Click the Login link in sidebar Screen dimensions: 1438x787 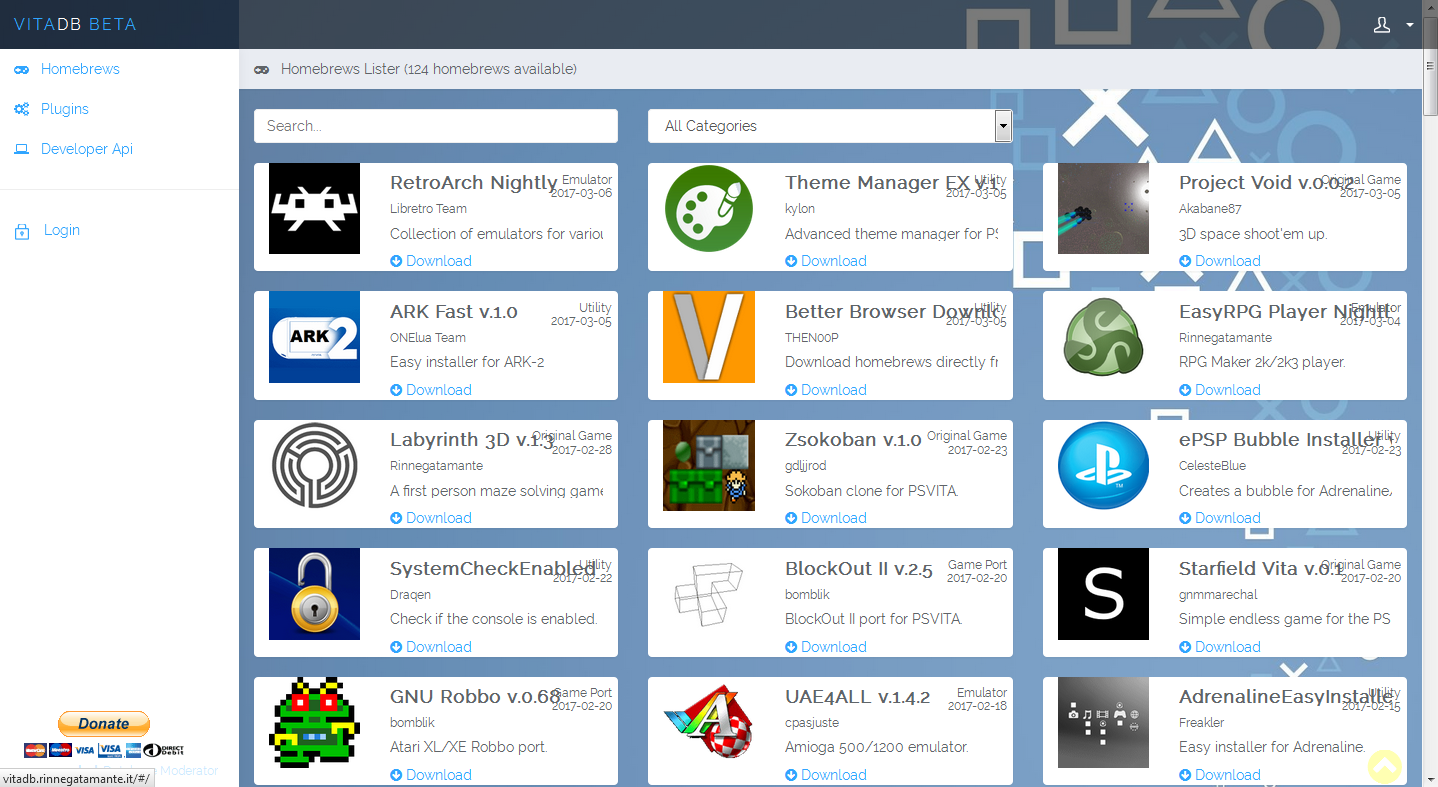pyautogui.click(x=61, y=230)
